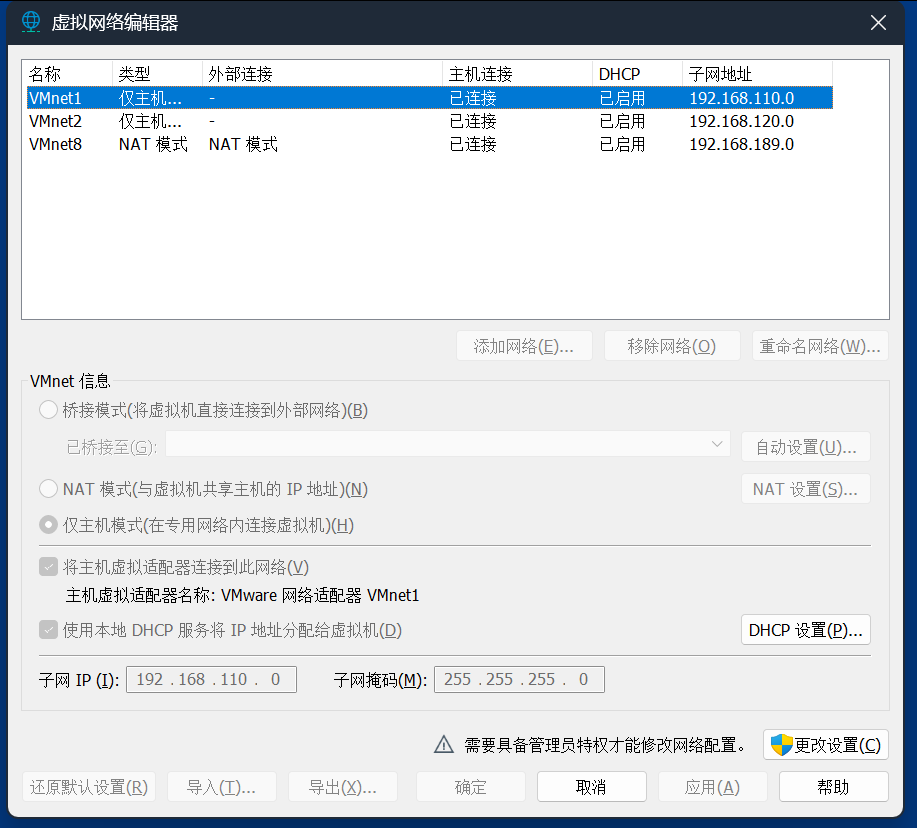Screen dimensions: 917x828
Task: Close the 虚拟网络编辑器 dialog
Action: (878, 23)
